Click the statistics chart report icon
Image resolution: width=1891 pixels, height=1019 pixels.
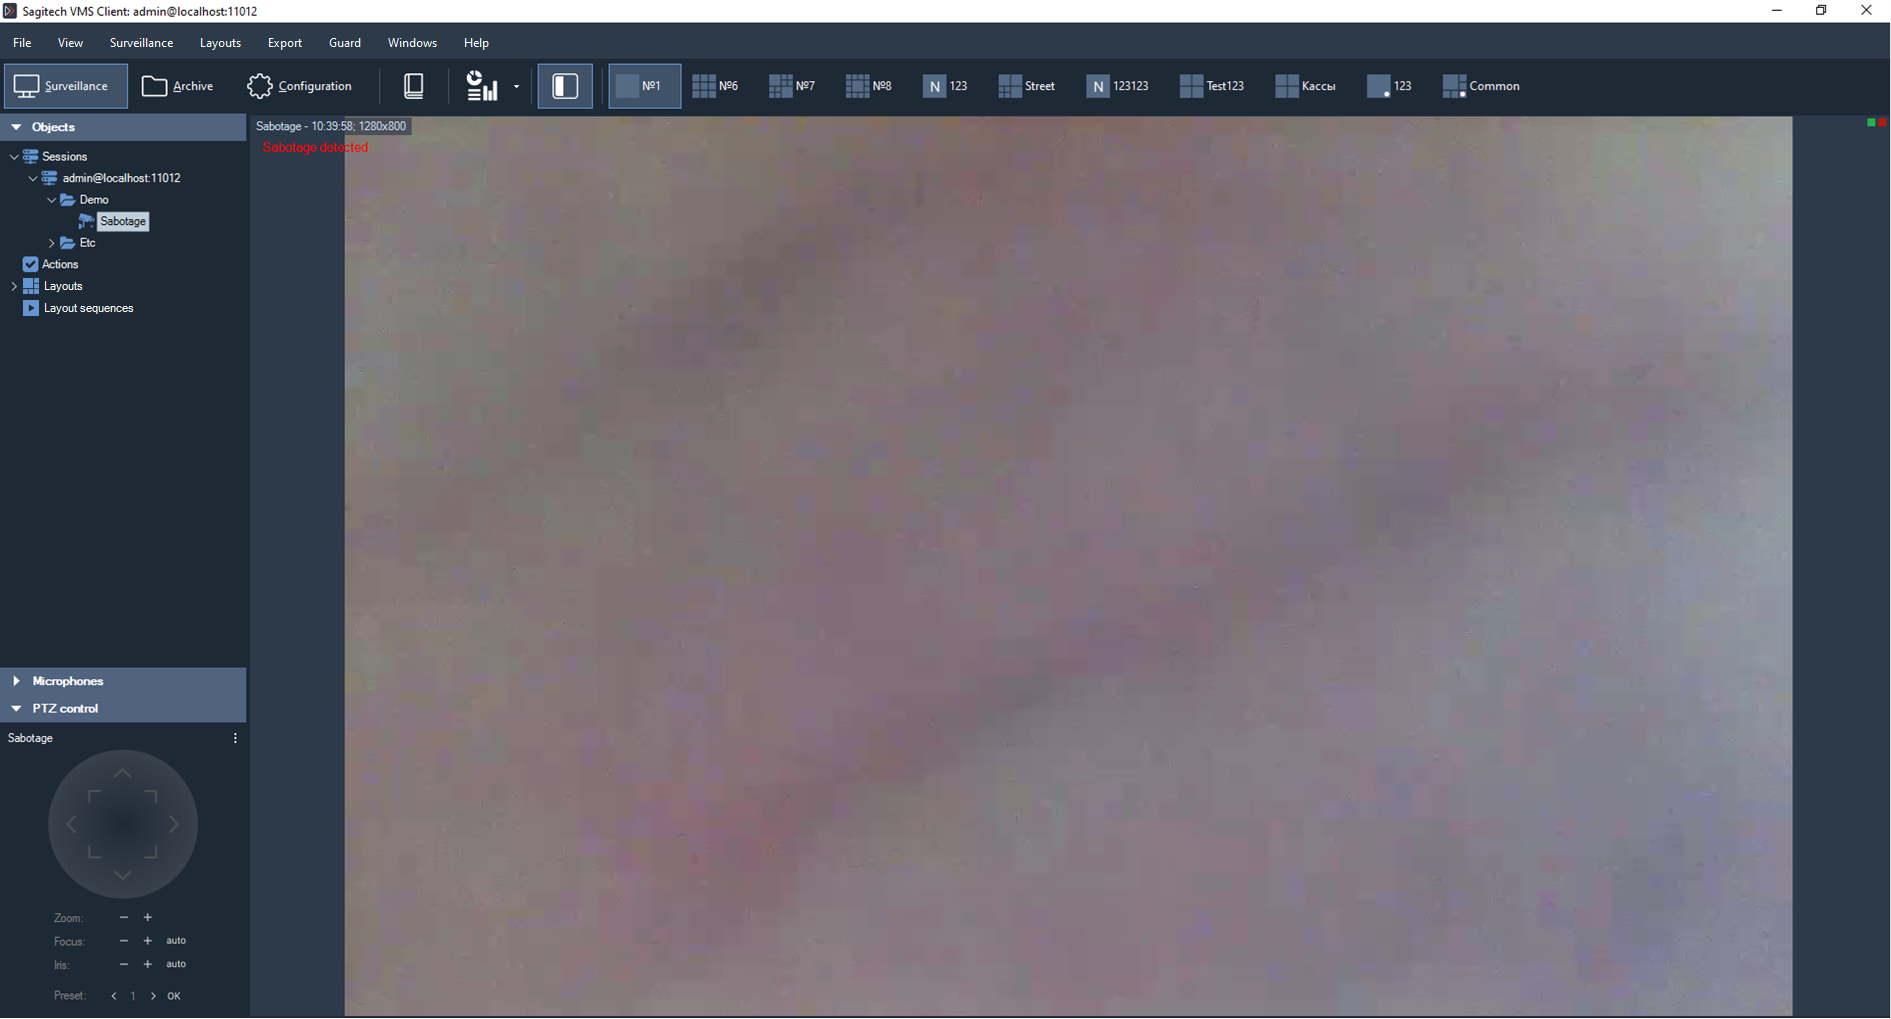pyautogui.click(x=482, y=86)
